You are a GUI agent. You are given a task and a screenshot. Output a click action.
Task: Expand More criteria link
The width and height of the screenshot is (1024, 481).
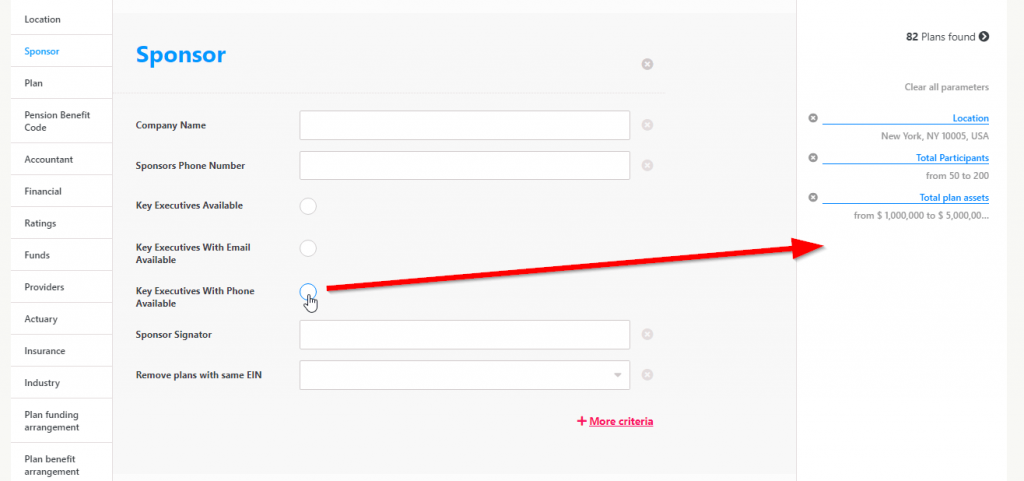615,421
